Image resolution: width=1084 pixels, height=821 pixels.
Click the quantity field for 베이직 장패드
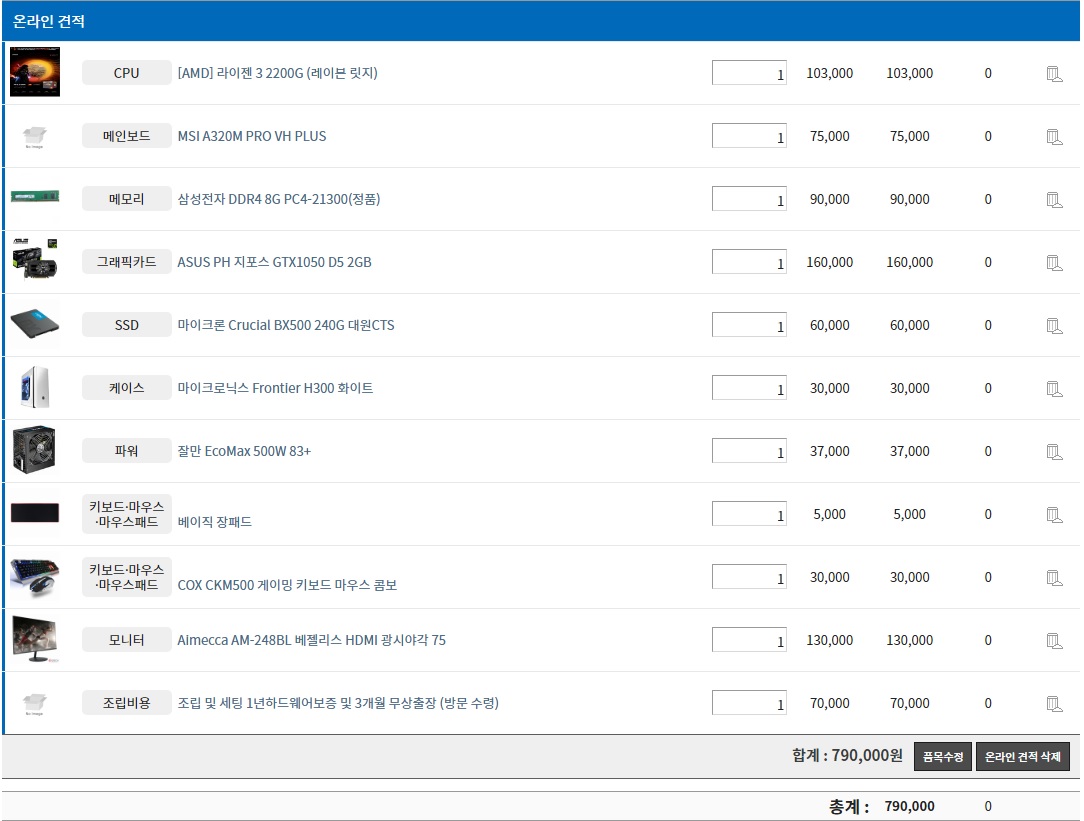749,514
